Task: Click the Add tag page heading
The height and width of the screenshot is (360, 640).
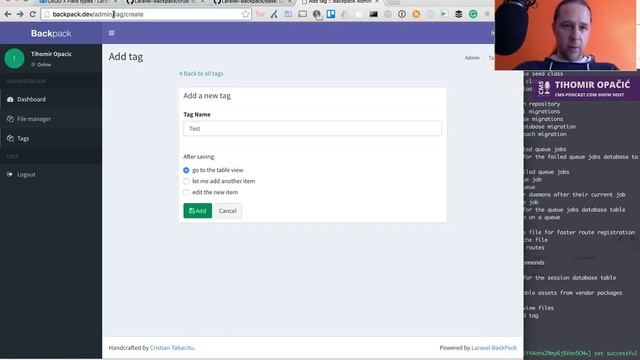Action: [x=126, y=57]
